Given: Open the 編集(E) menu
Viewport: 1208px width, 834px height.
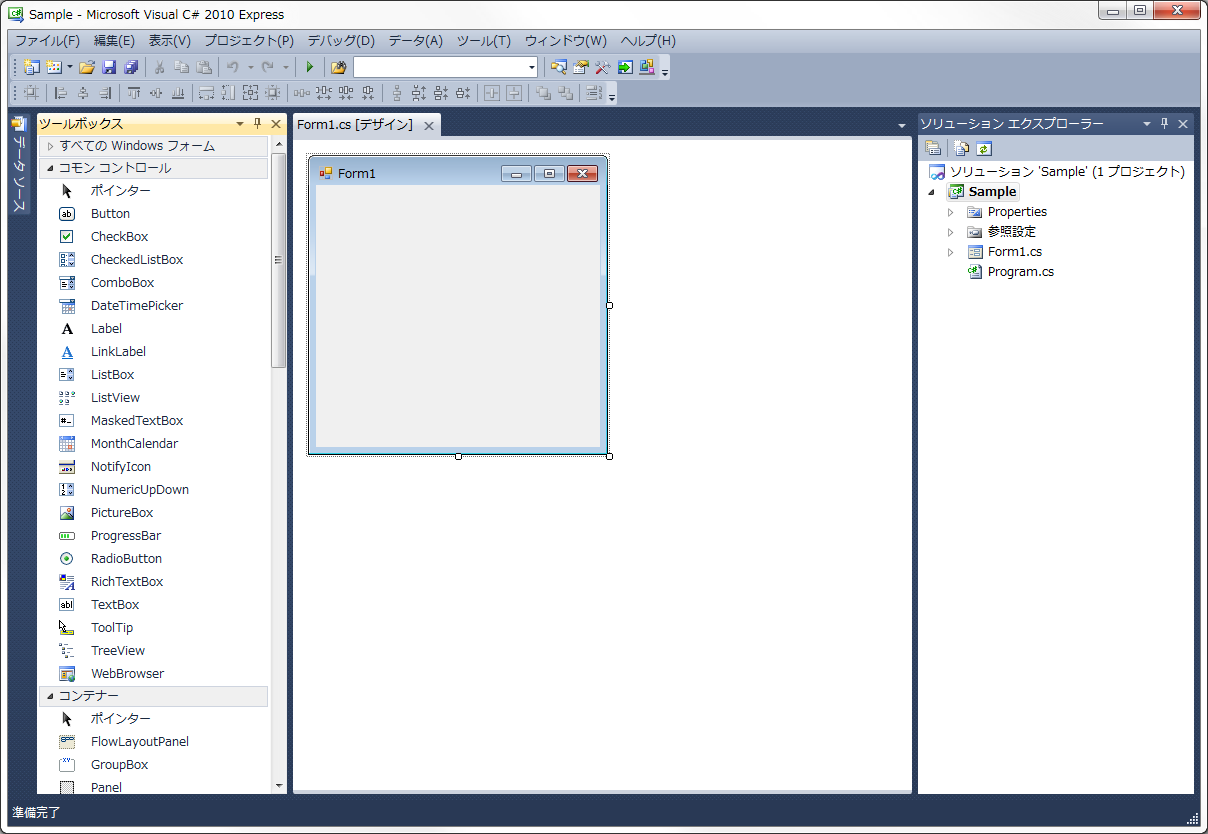Looking at the screenshot, I should click(x=114, y=41).
